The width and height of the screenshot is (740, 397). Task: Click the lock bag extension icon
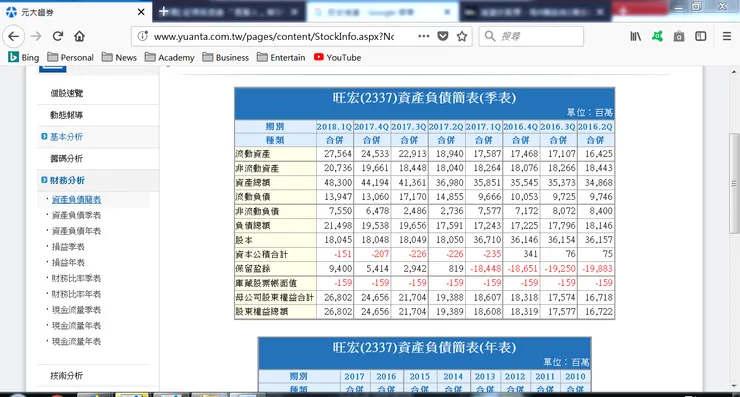tap(679, 36)
